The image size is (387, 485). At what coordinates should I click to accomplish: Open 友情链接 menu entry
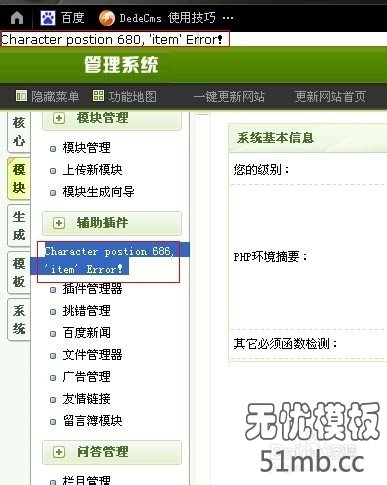(x=86, y=399)
